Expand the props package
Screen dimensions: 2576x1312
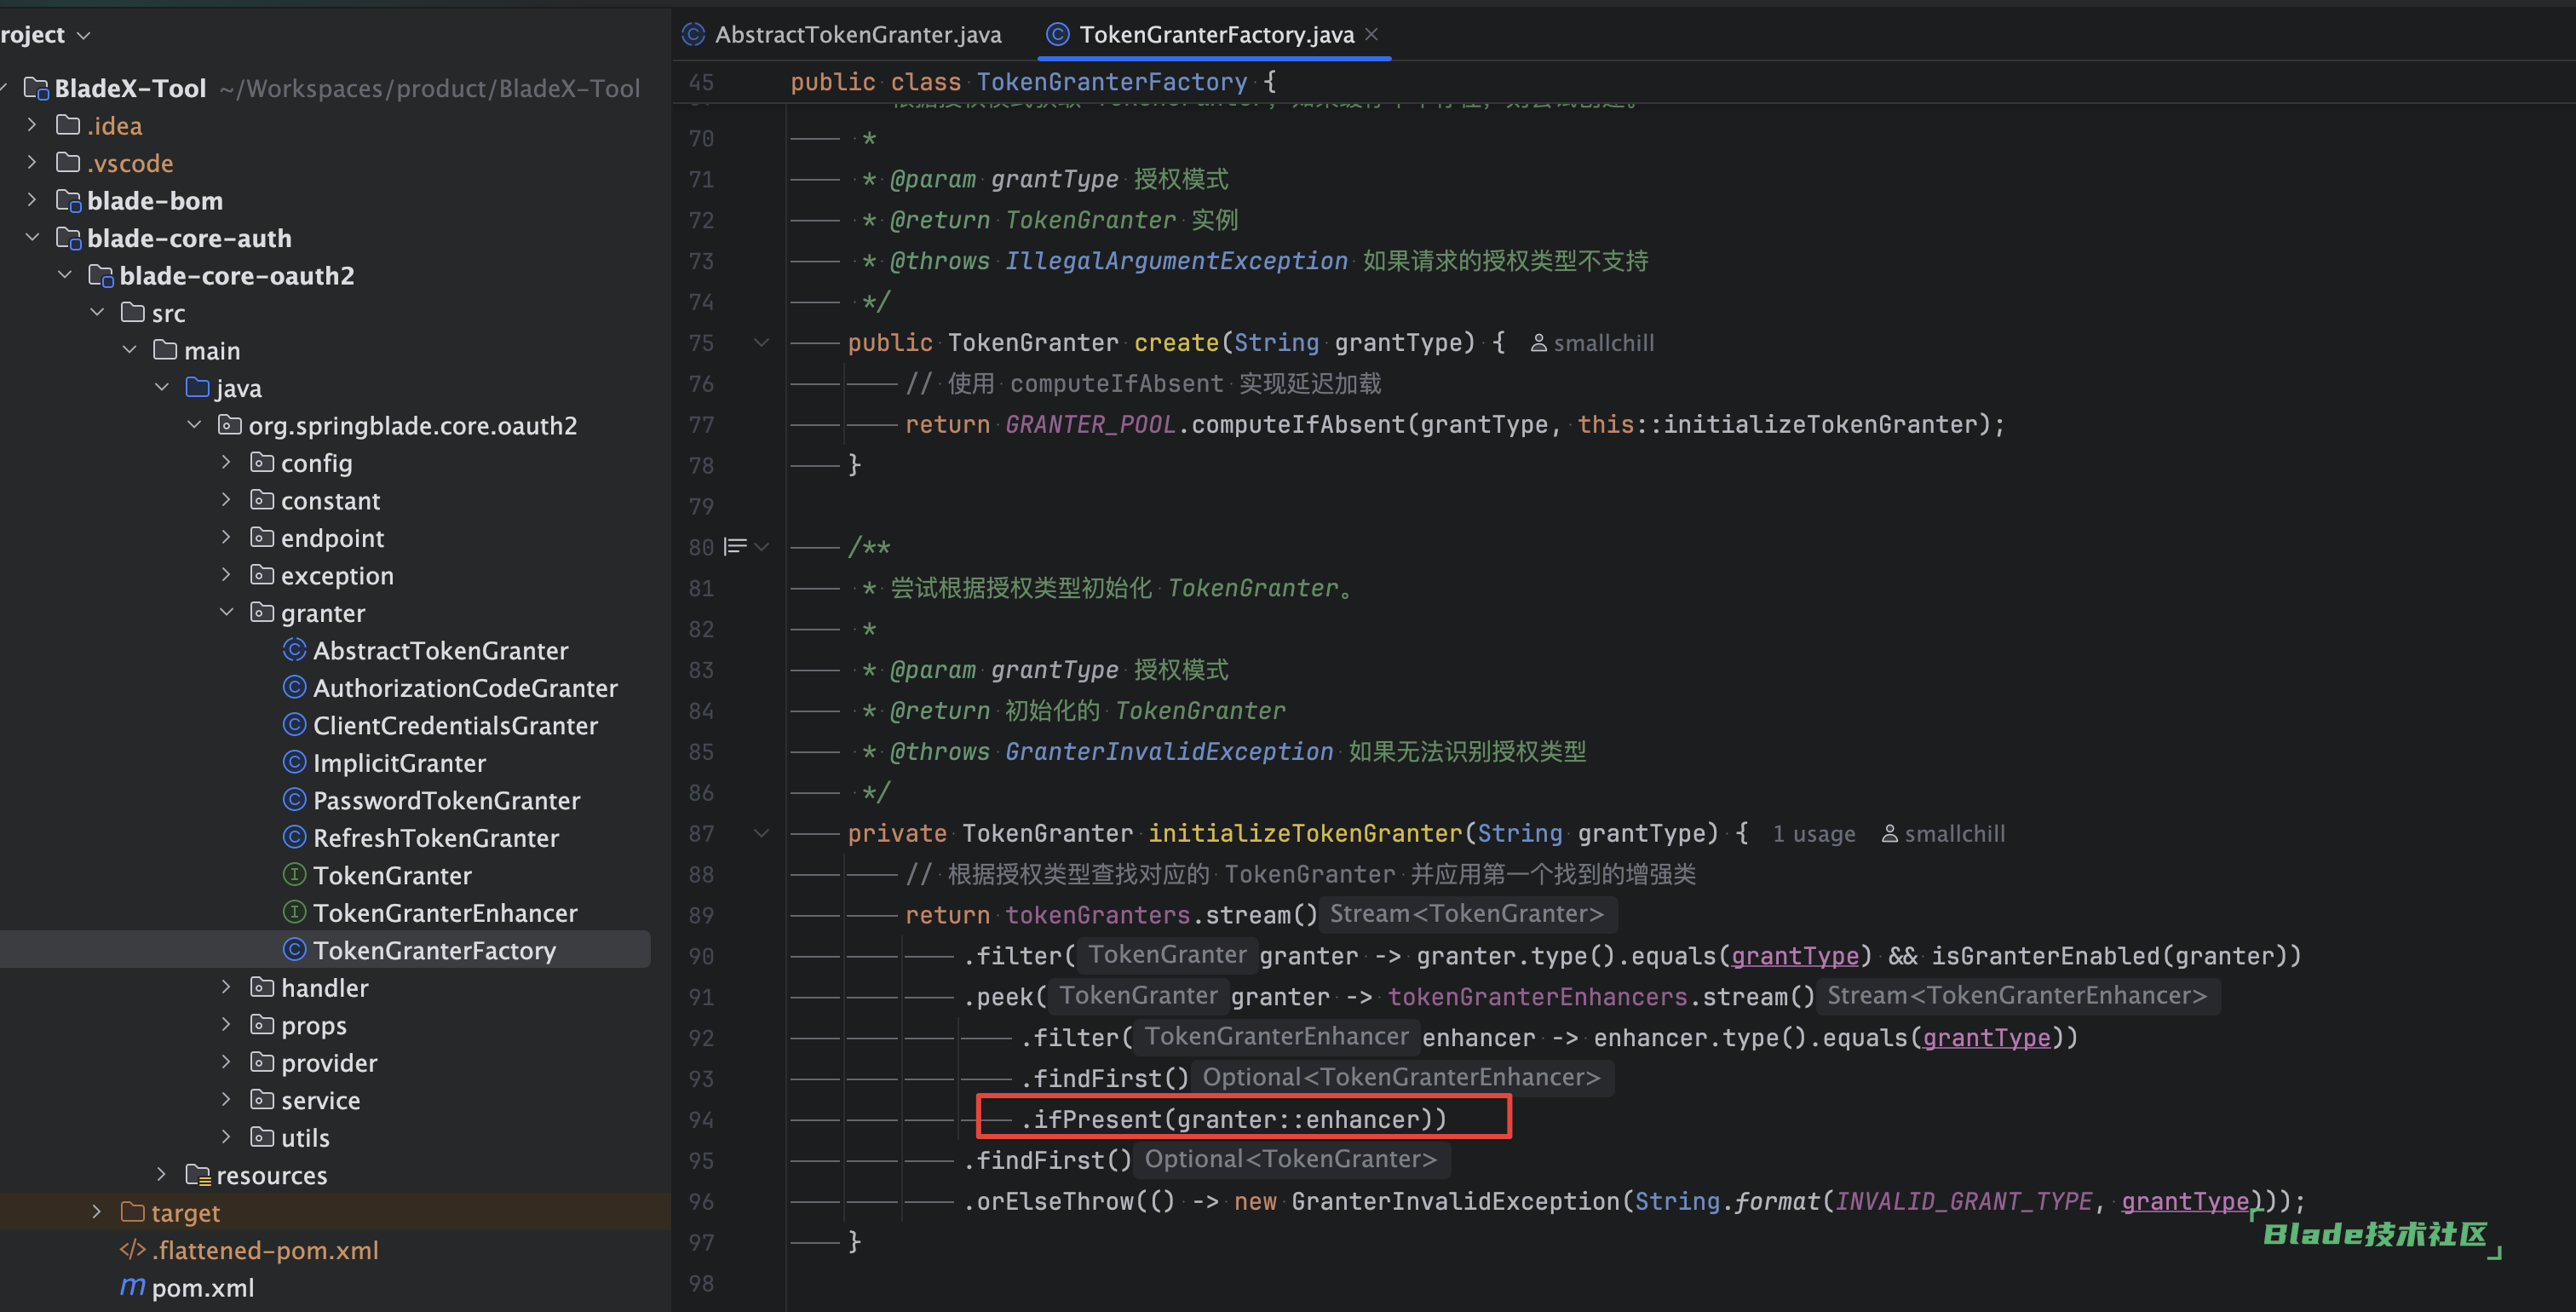pos(227,1025)
